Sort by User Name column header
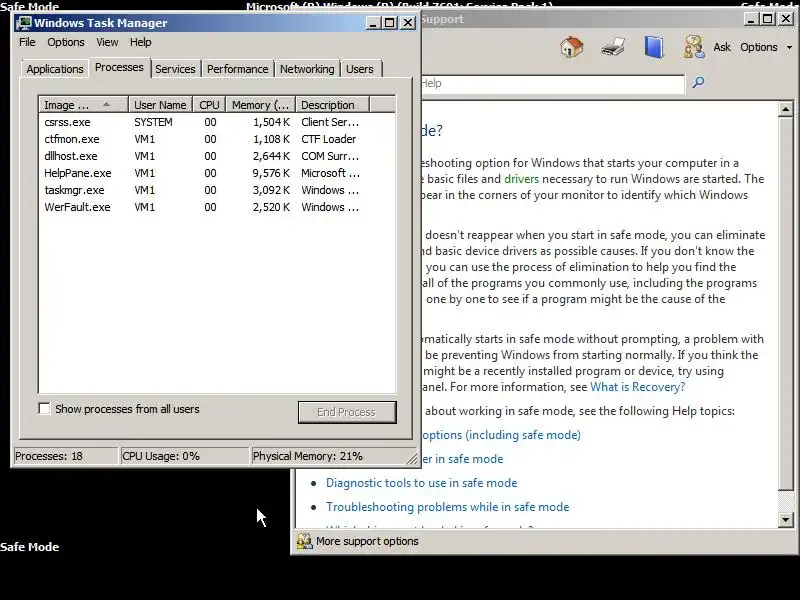Viewport: 800px width, 600px height. click(x=160, y=105)
